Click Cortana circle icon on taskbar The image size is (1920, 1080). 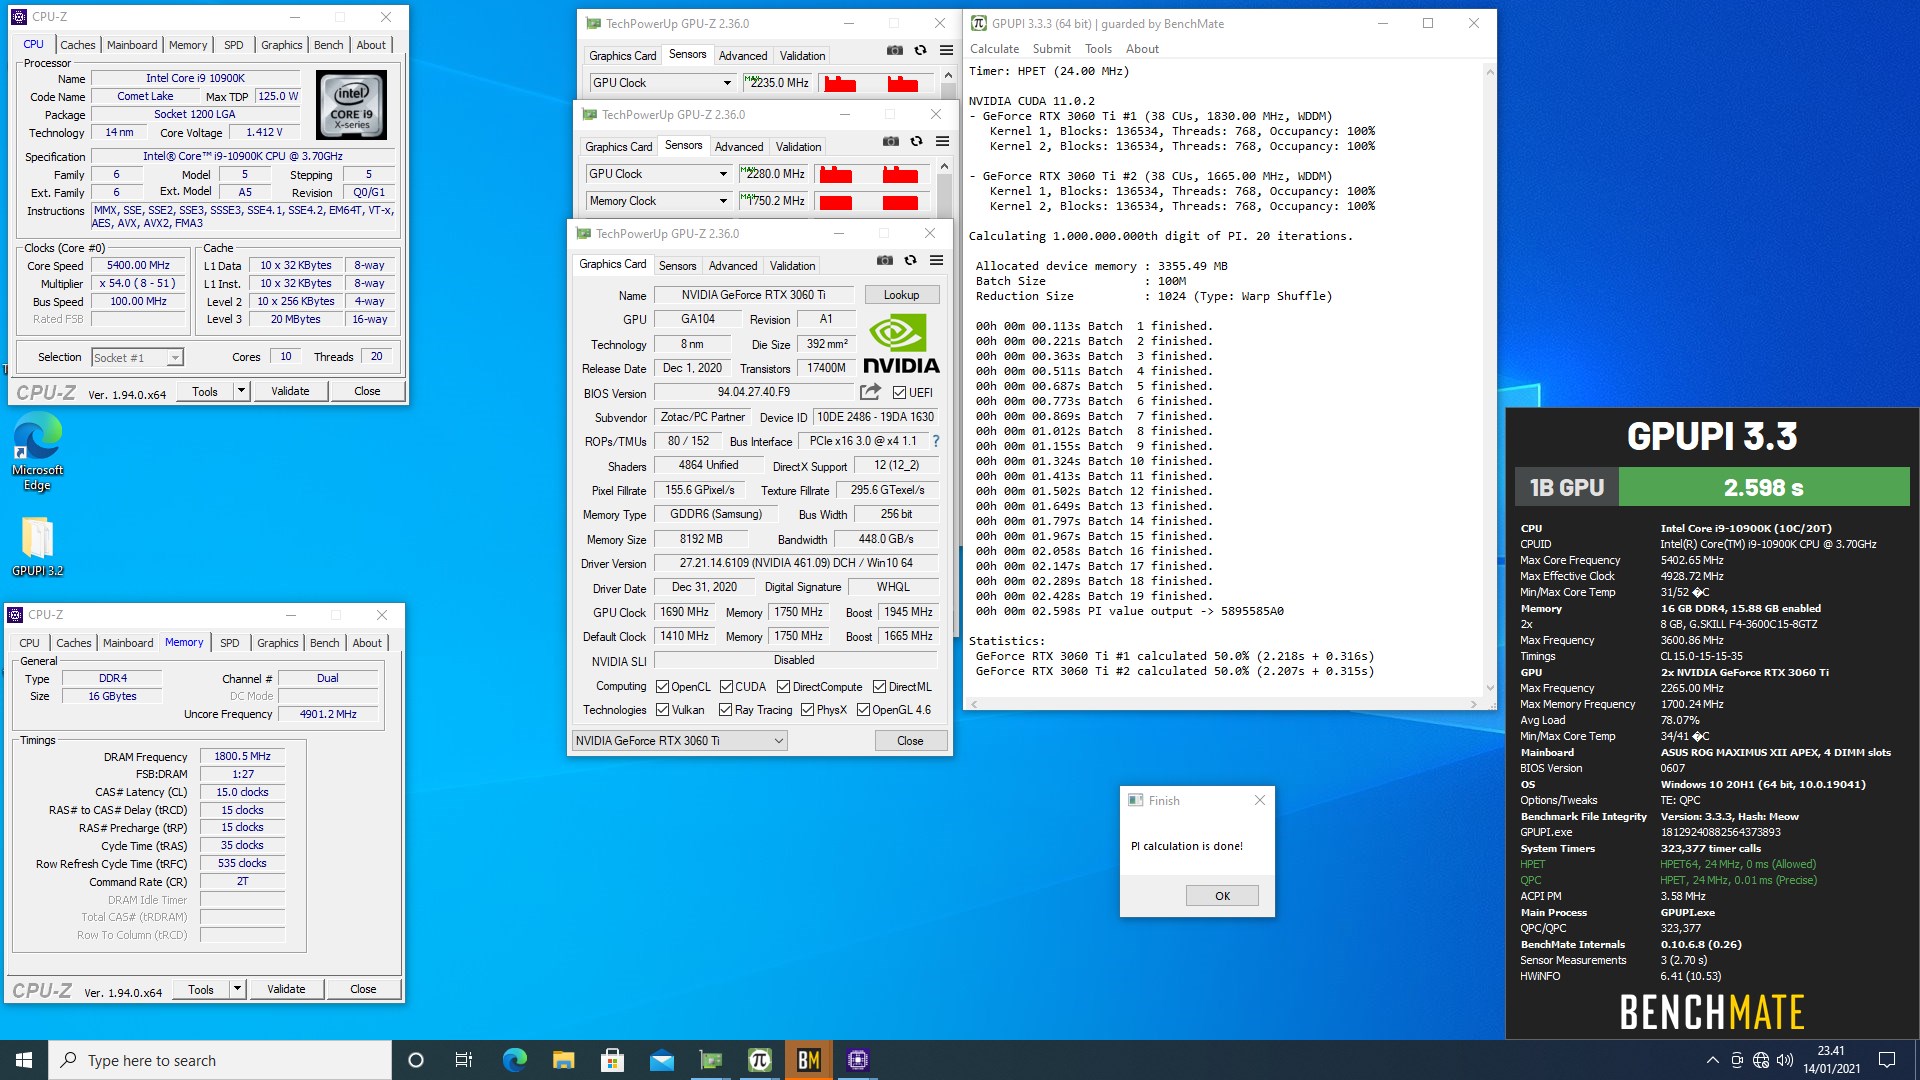click(x=416, y=1060)
